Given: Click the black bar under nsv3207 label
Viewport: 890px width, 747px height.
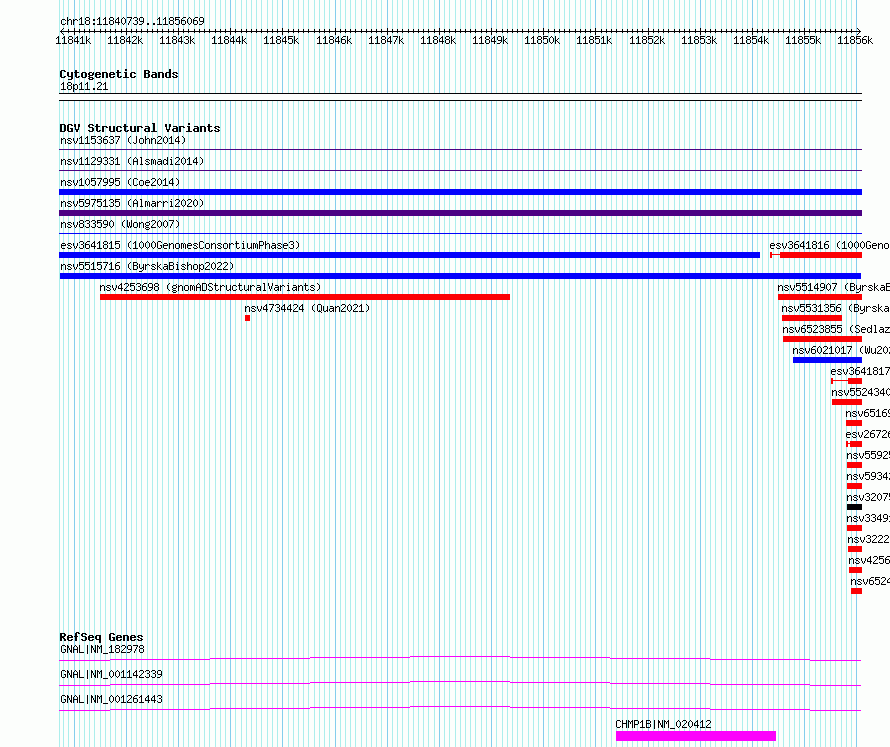Looking at the screenshot, I should (854, 507).
